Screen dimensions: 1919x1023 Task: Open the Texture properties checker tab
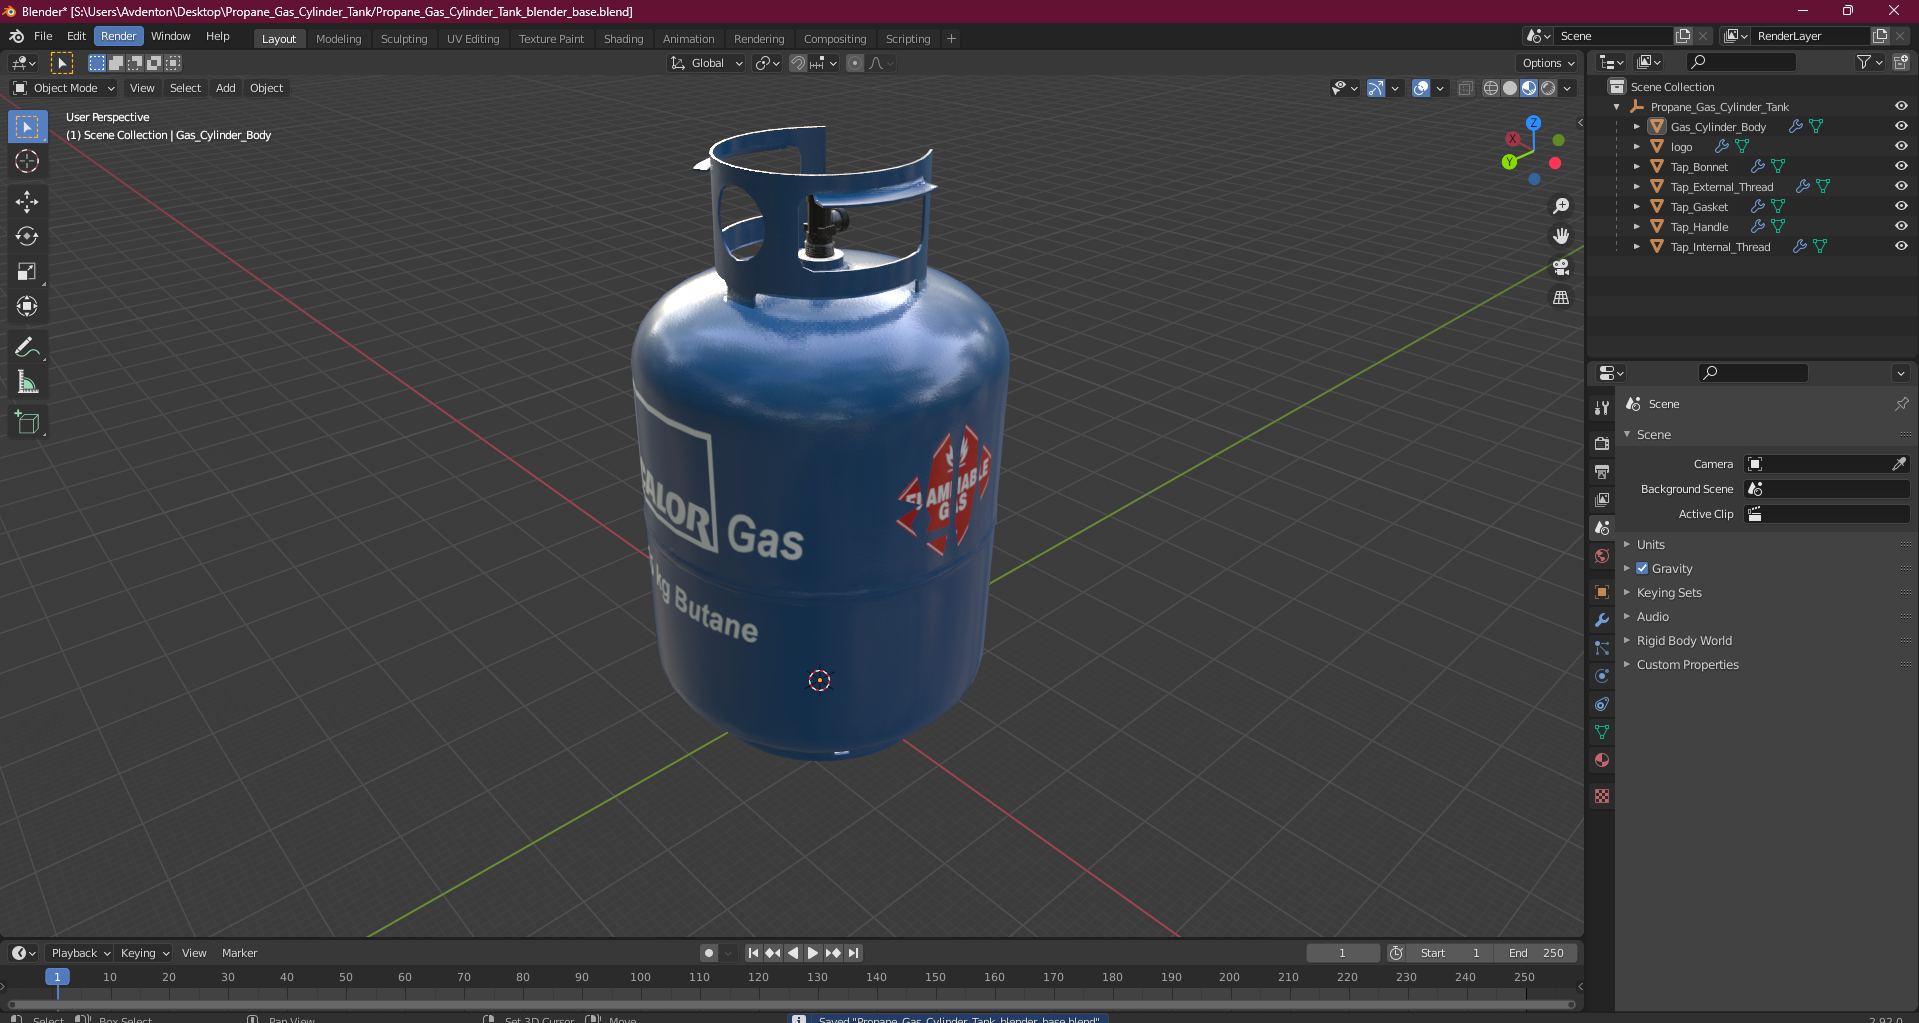coord(1602,796)
